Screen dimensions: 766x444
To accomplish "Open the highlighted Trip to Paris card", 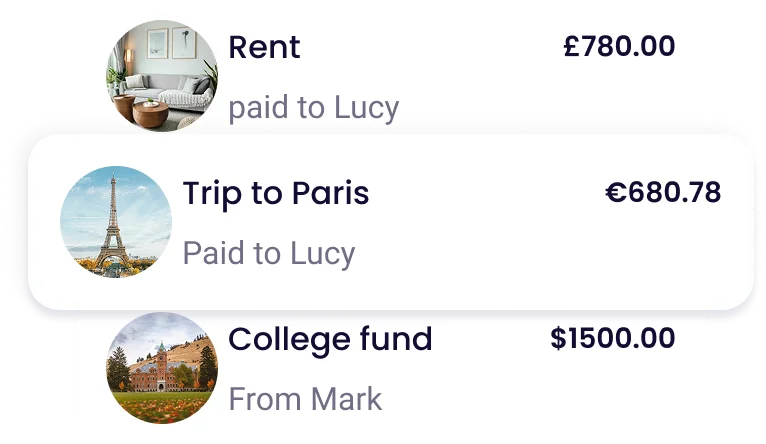I will pos(391,222).
